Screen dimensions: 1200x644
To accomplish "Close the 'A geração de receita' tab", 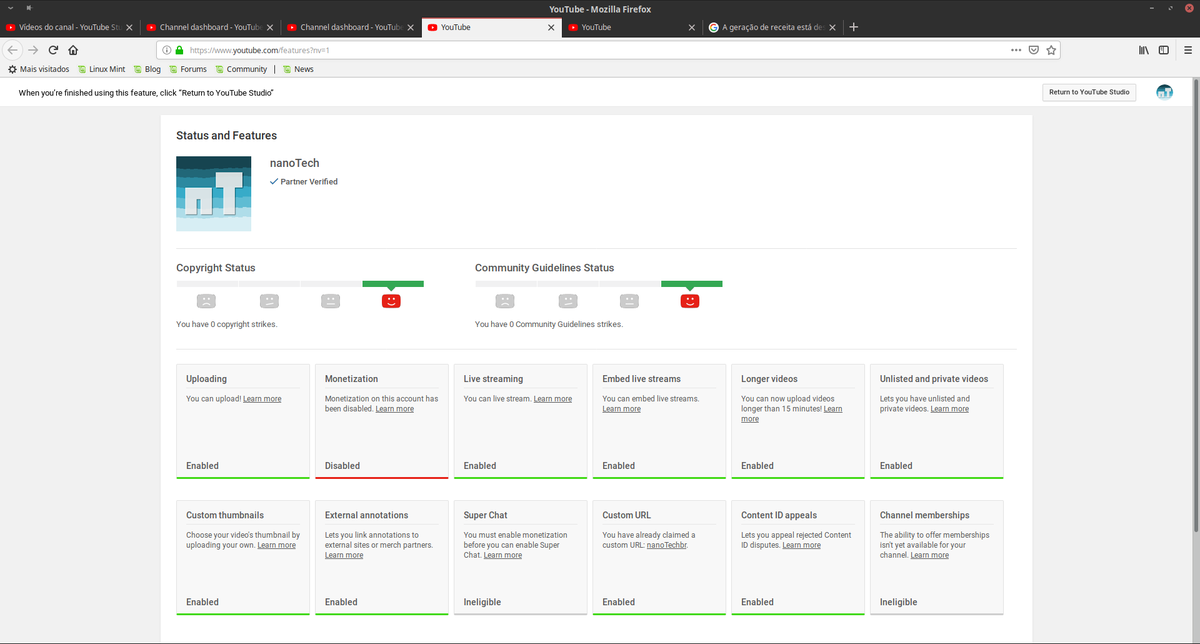I will pyautogui.click(x=832, y=27).
